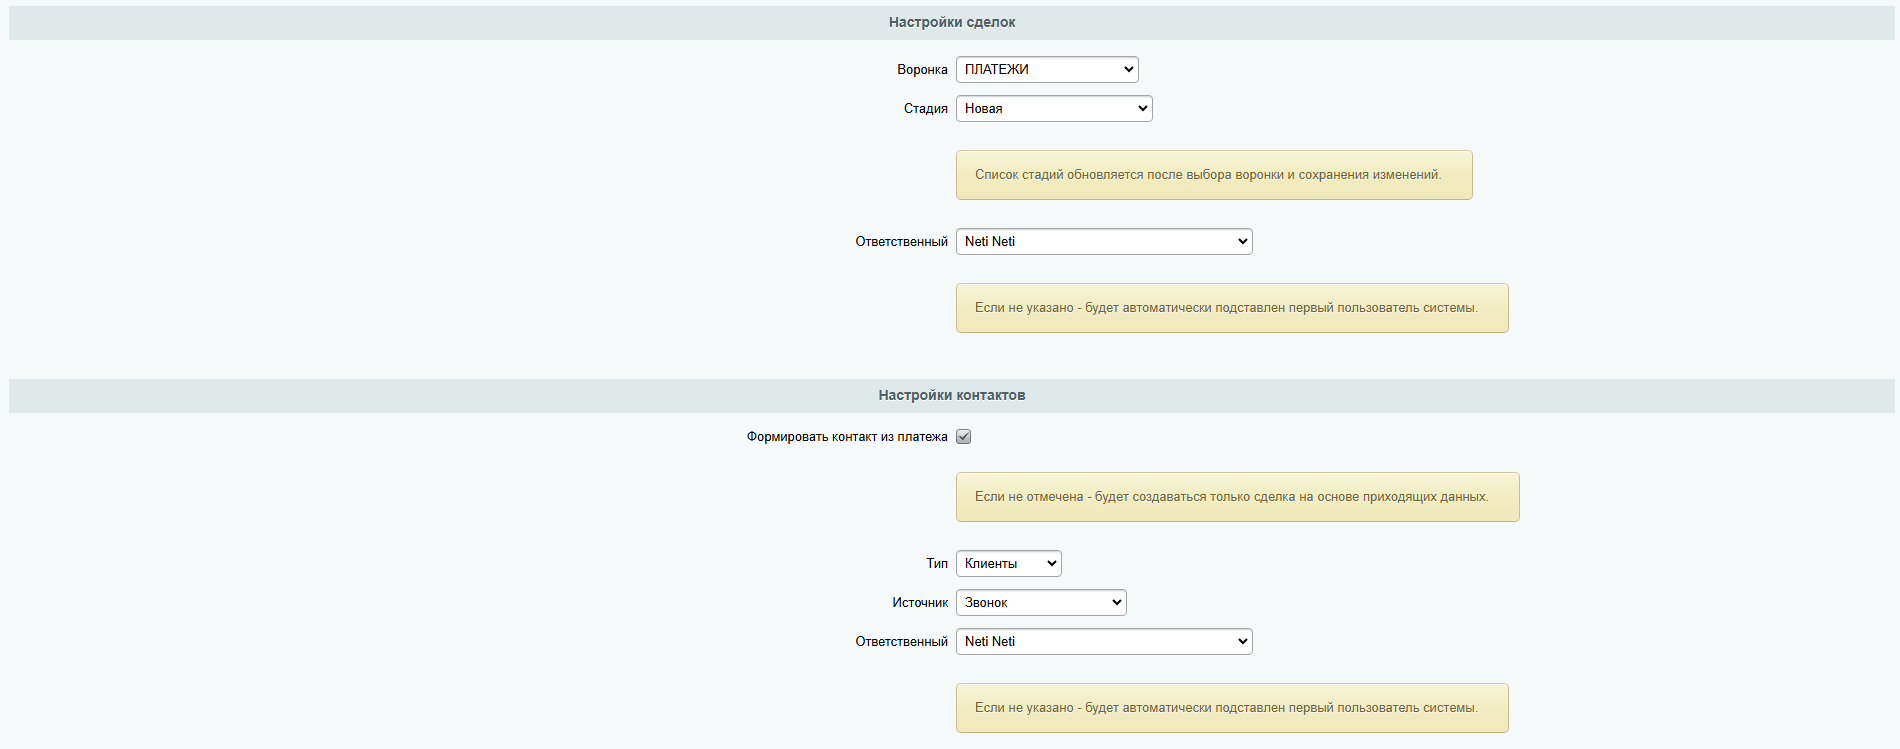
Task: Open the Тип dropdown showing Клиенты
Action: pyautogui.click(x=1008, y=563)
